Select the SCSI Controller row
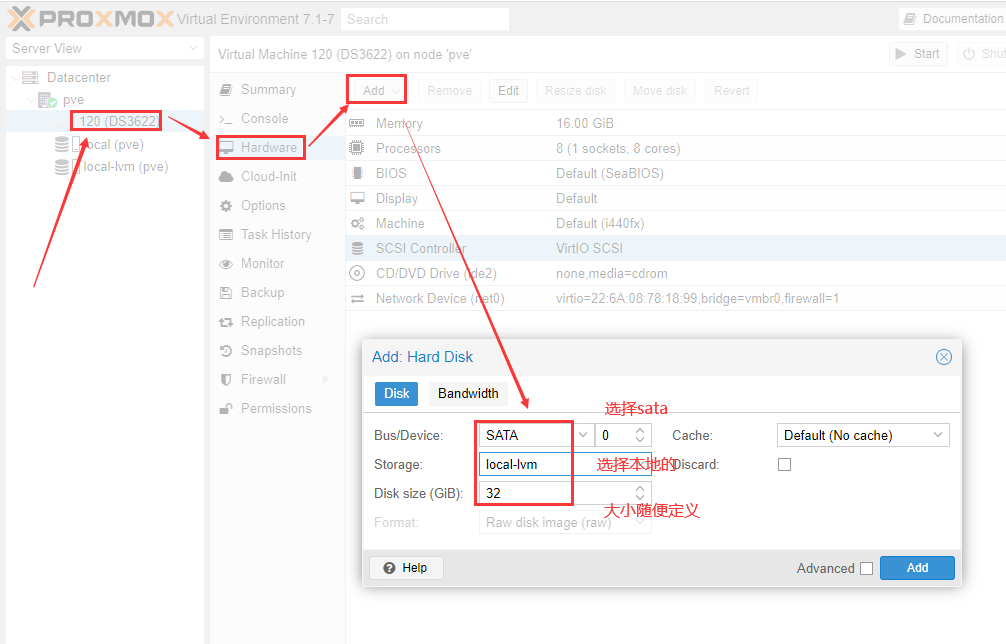Image resolution: width=1006 pixels, height=644 pixels. point(676,248)
